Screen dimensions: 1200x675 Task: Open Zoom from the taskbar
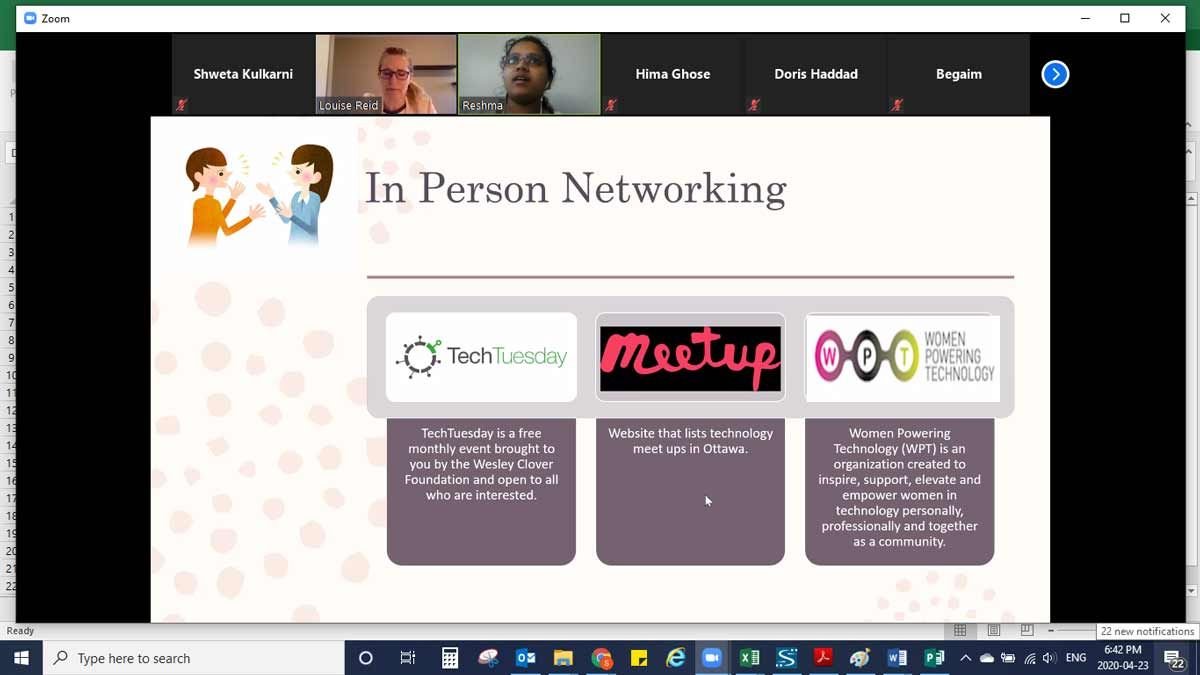point(711,658)
